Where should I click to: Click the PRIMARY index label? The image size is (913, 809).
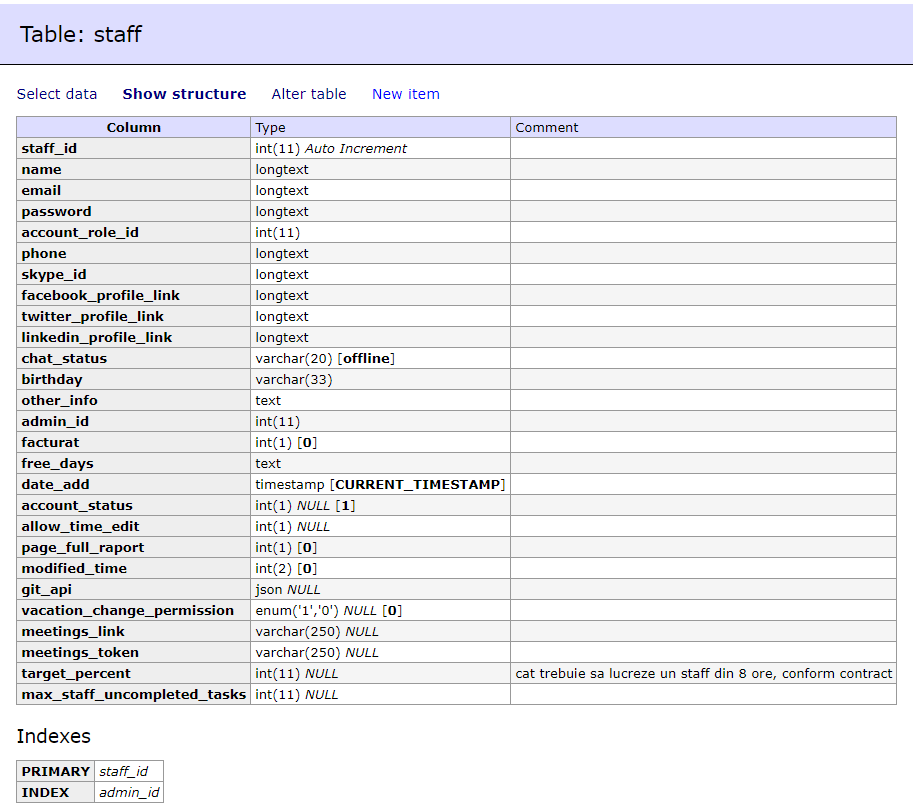click(x=55, y=771)
